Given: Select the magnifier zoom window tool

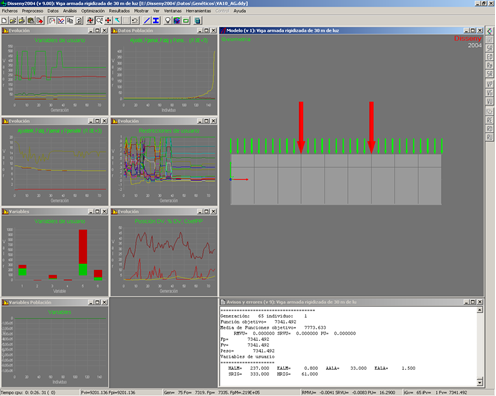Looking at the screenshot, I should point(99,21).
